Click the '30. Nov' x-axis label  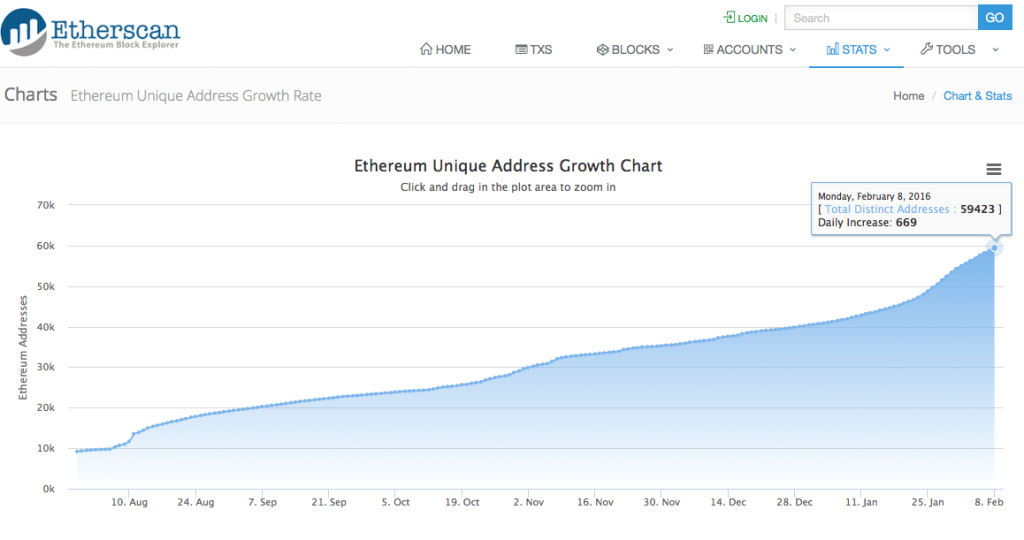tap(662, 502)
